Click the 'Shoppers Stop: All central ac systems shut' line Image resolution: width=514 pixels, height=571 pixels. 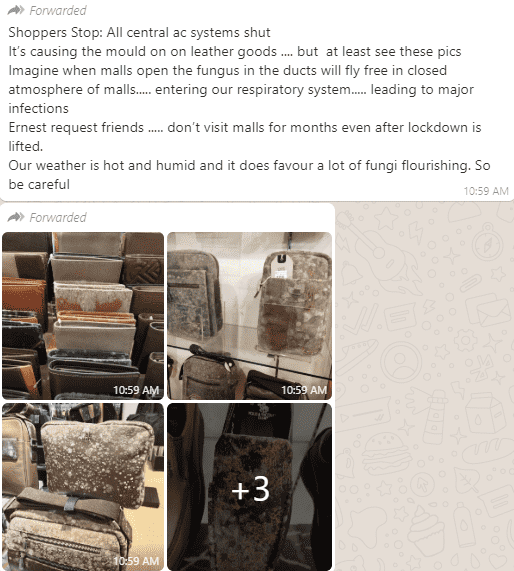[139, 32]
